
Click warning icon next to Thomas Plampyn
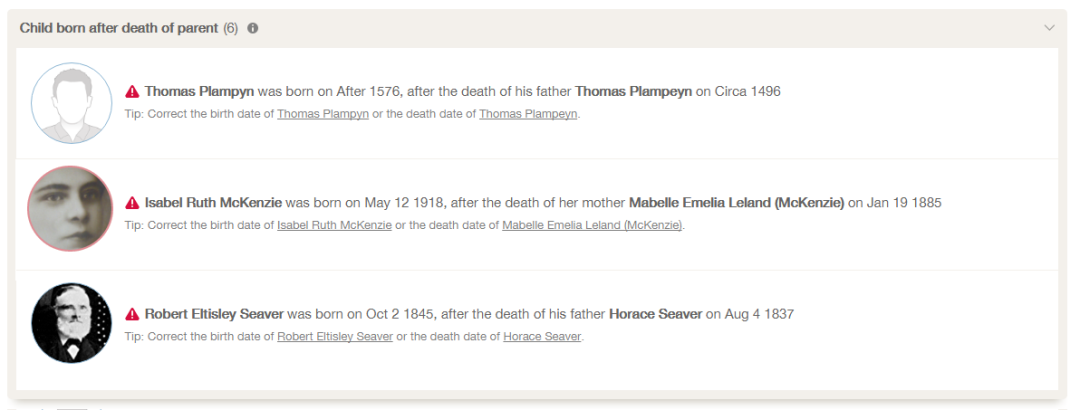click(x=132, y=91)
